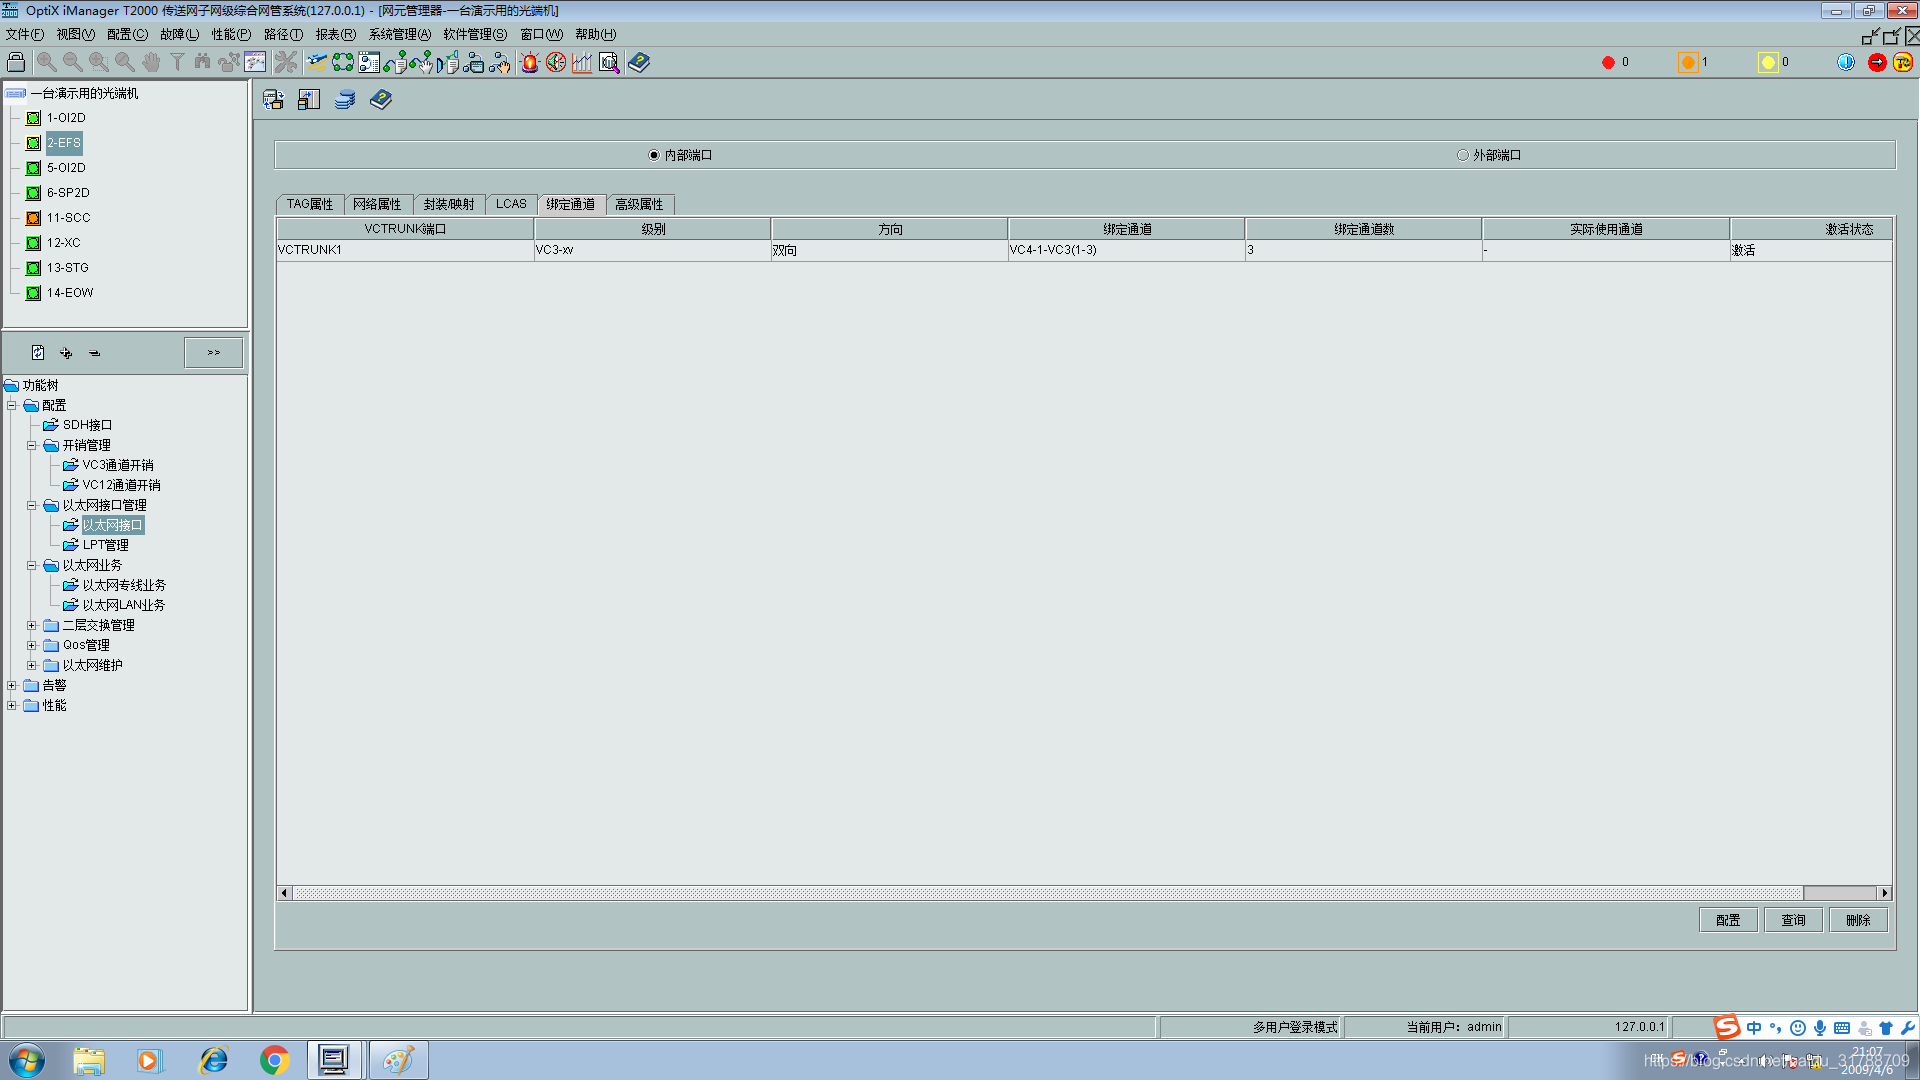Switch to the 封装映射 tab

[448, 204]
